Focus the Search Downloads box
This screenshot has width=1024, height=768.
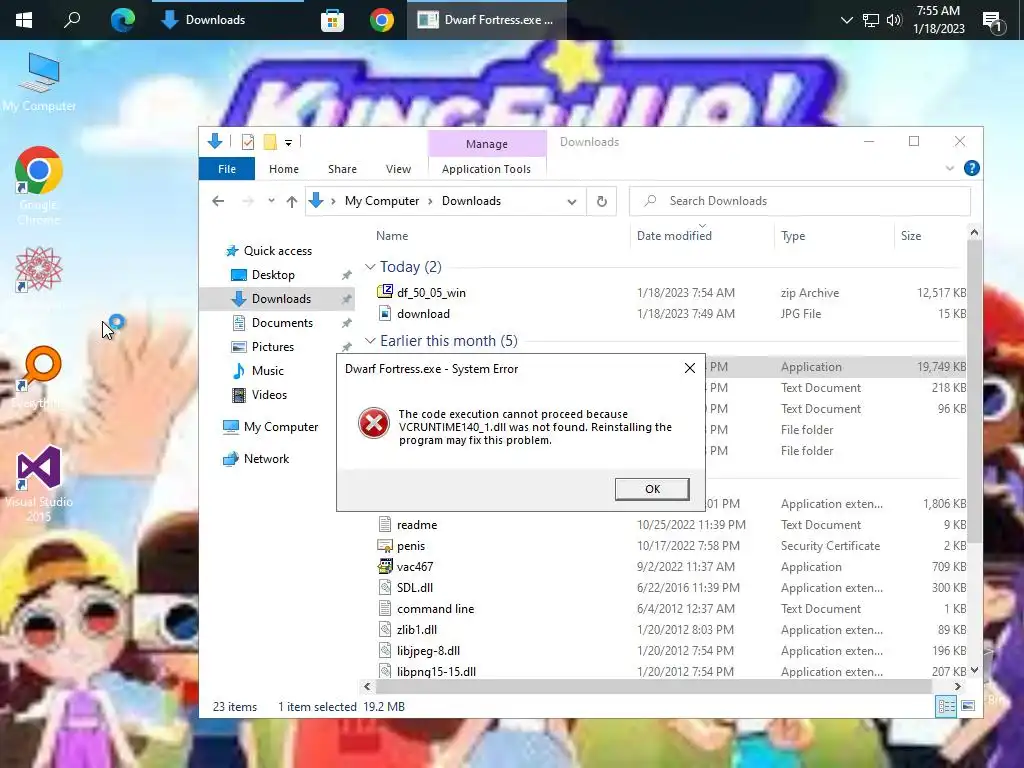(x=799, y=201)
